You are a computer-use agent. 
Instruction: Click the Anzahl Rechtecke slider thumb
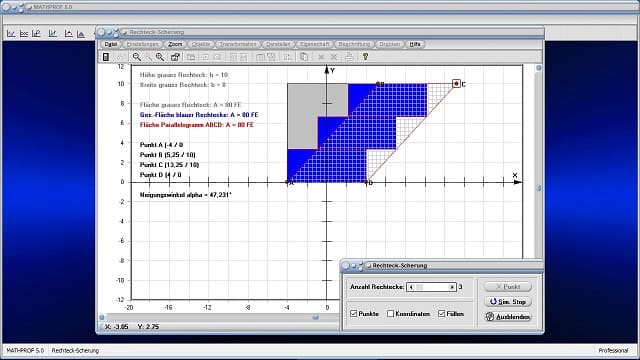(x=419, y=287)
